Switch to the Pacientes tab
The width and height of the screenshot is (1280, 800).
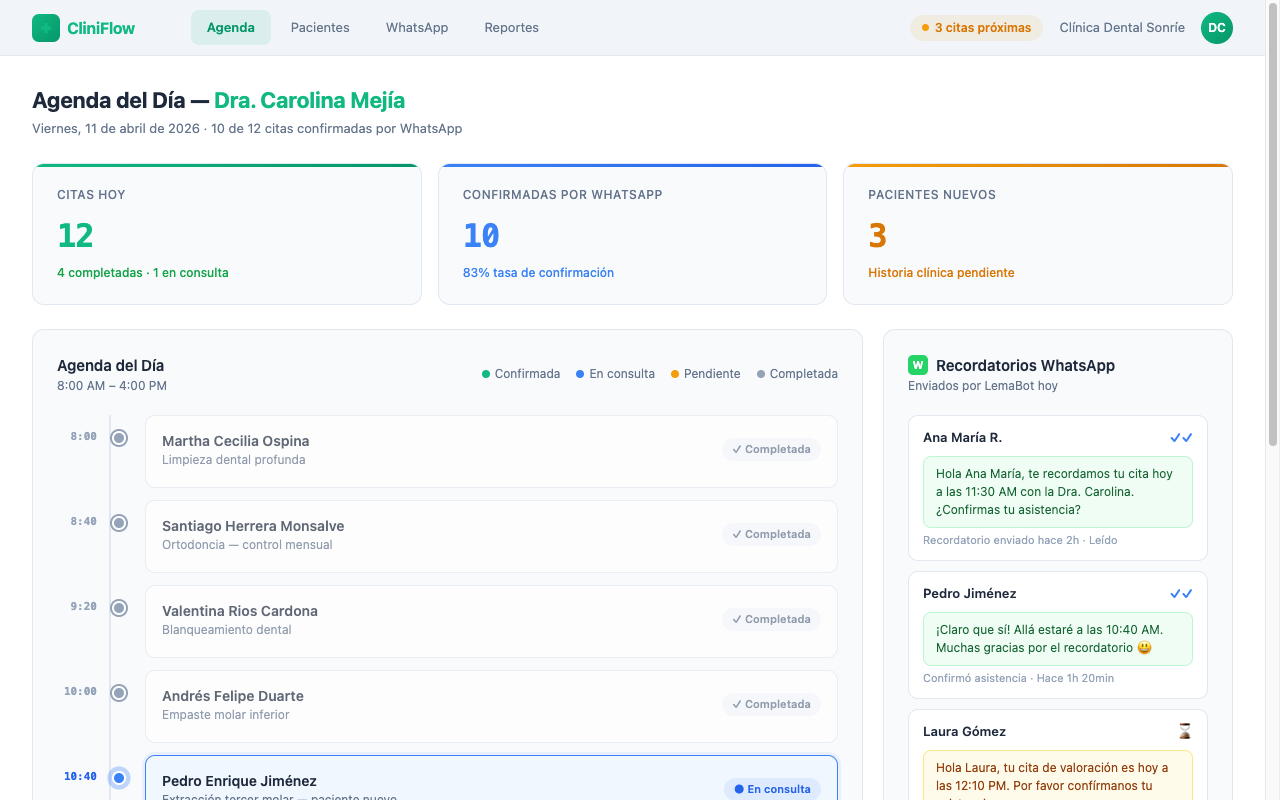320,27
